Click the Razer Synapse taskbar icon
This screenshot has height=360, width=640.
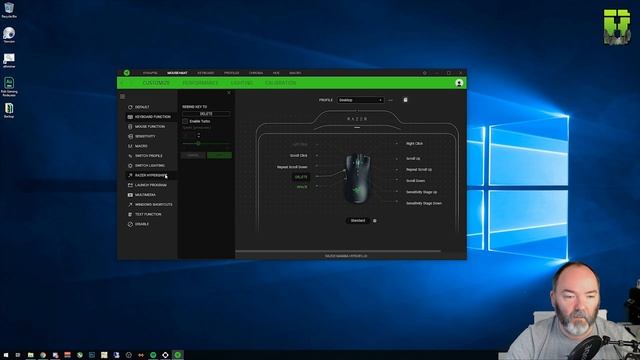click(178, 355)
